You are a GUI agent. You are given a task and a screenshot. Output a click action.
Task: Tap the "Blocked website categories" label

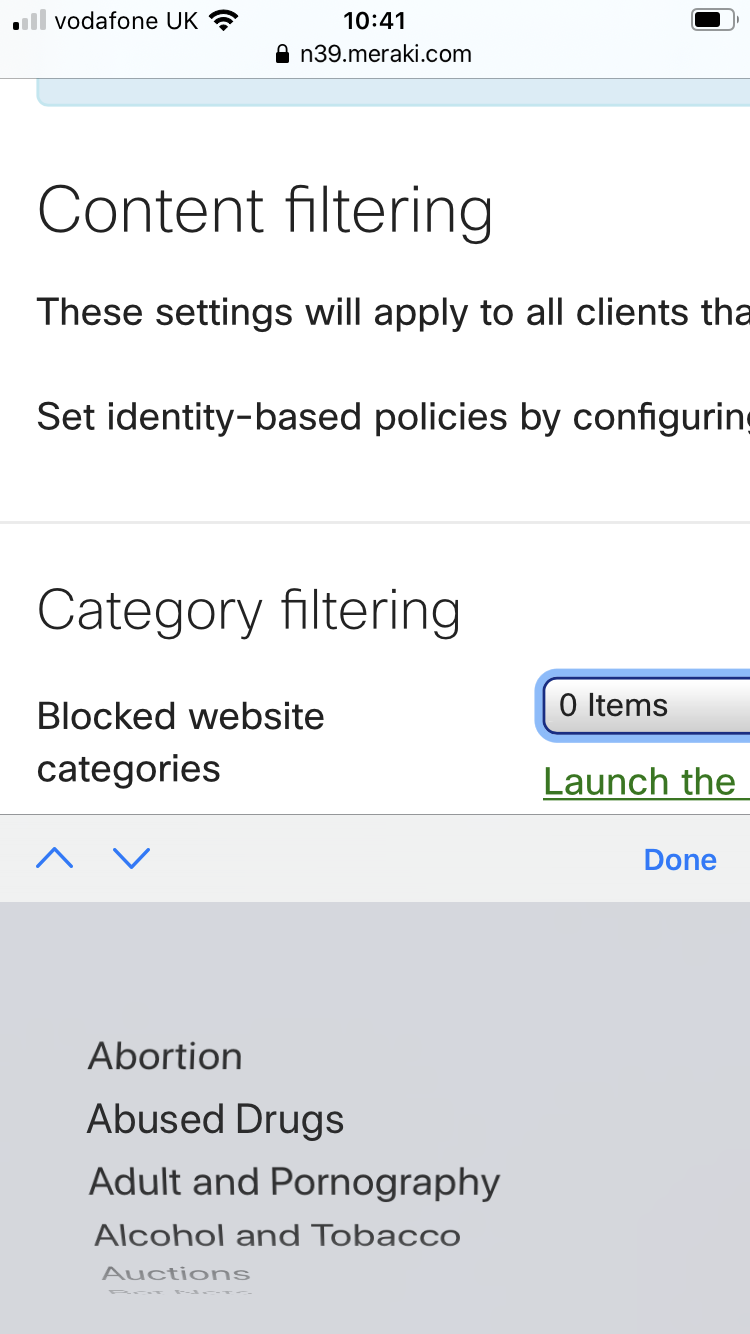tap(180, 742)
